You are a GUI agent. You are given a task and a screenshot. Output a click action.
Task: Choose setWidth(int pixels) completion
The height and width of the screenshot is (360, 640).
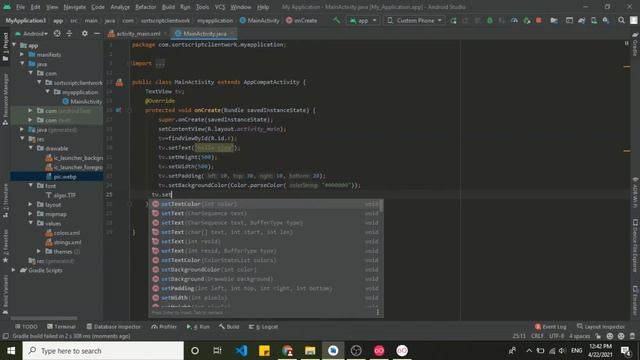265,298
